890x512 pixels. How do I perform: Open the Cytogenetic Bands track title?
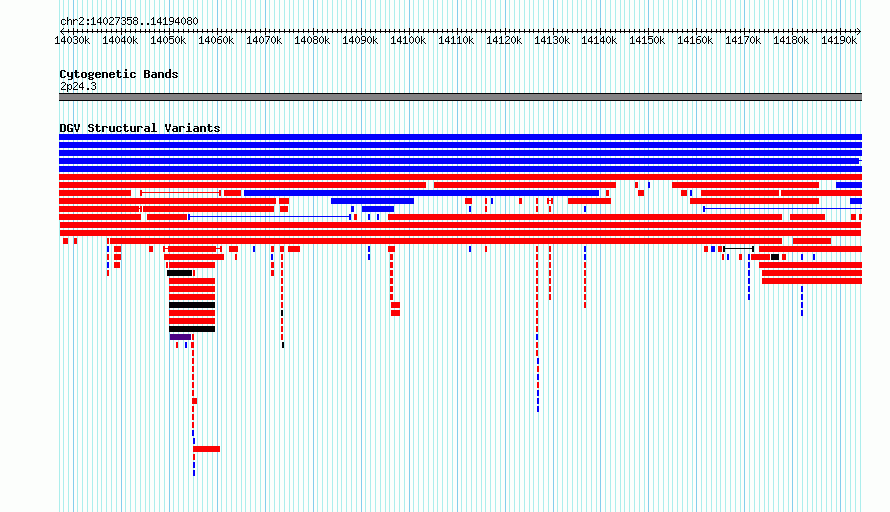[x=119, y=74]
